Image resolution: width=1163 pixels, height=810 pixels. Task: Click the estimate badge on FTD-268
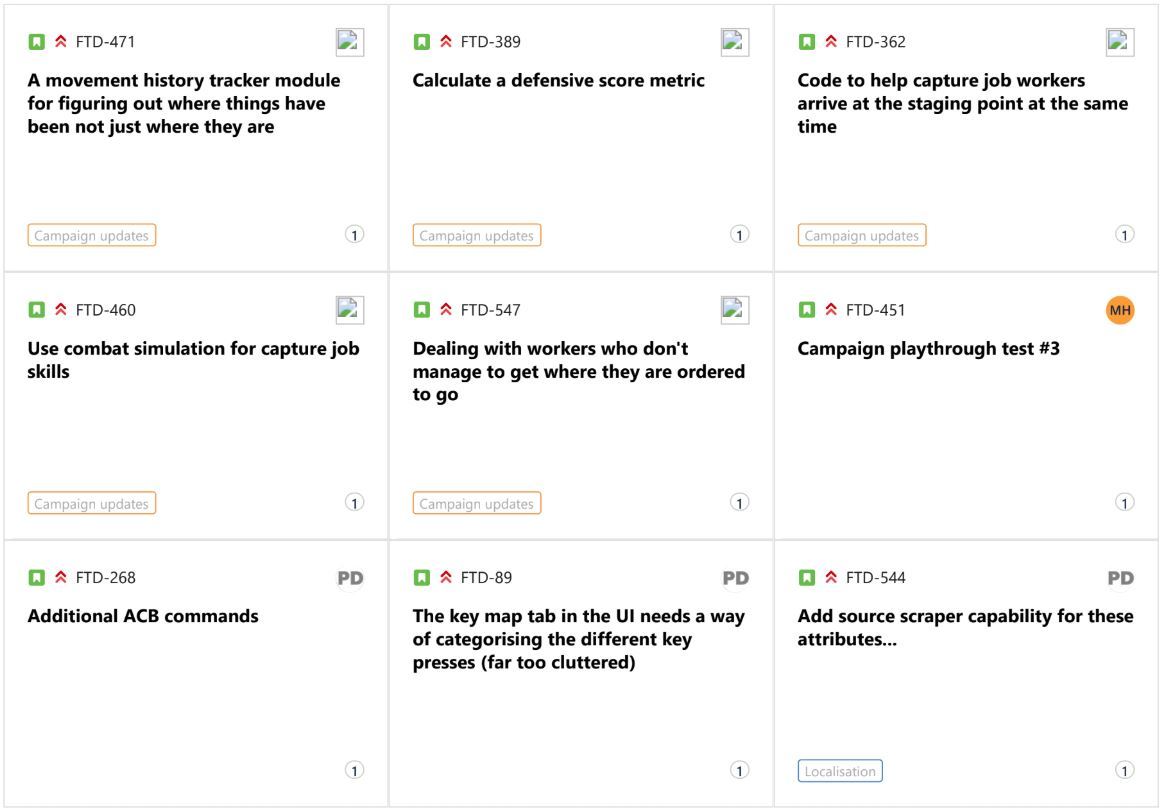coord(355,770)
